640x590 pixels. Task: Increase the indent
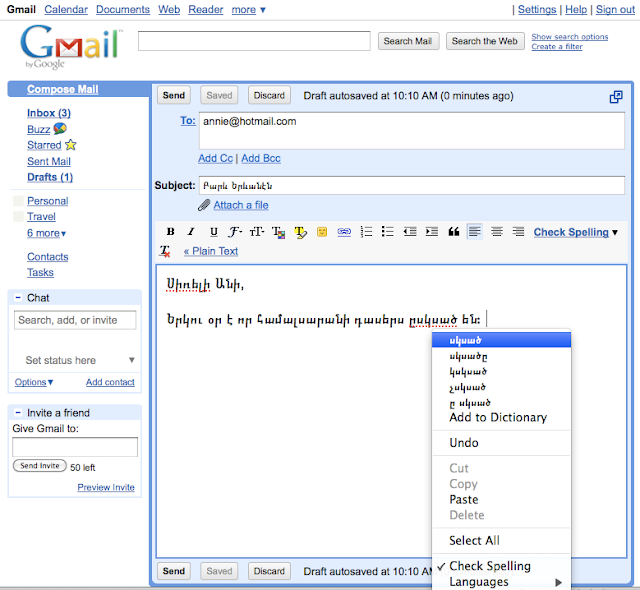click(x=431, y=232)
